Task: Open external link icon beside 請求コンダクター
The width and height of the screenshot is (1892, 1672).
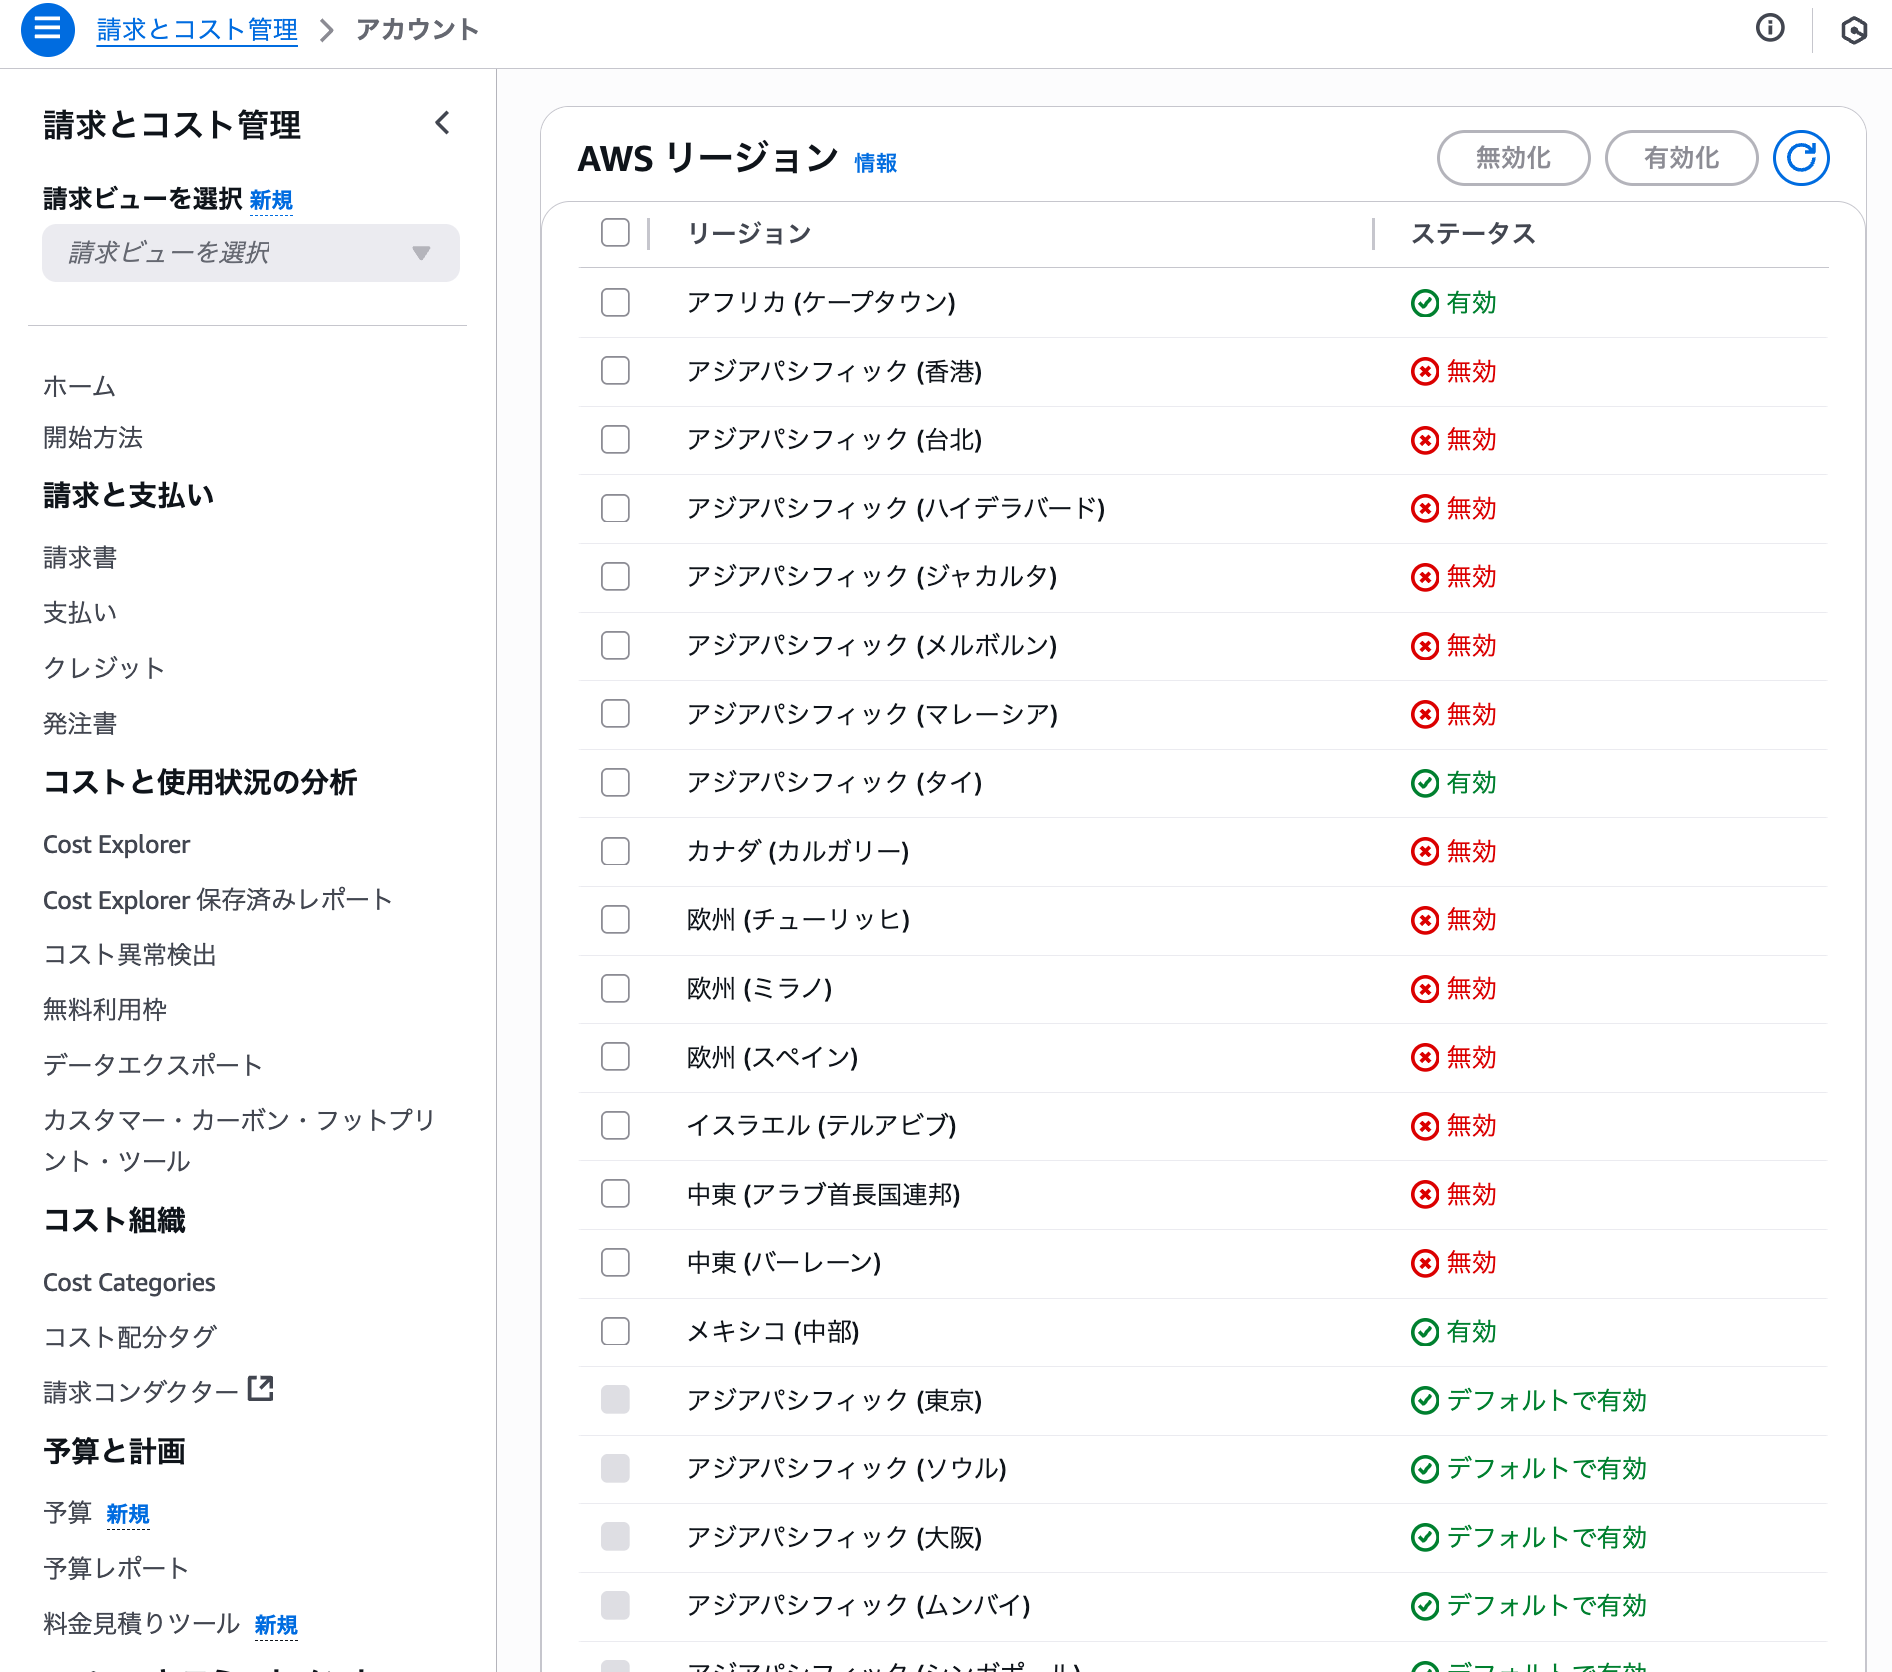Action: tap(260, 1388)
